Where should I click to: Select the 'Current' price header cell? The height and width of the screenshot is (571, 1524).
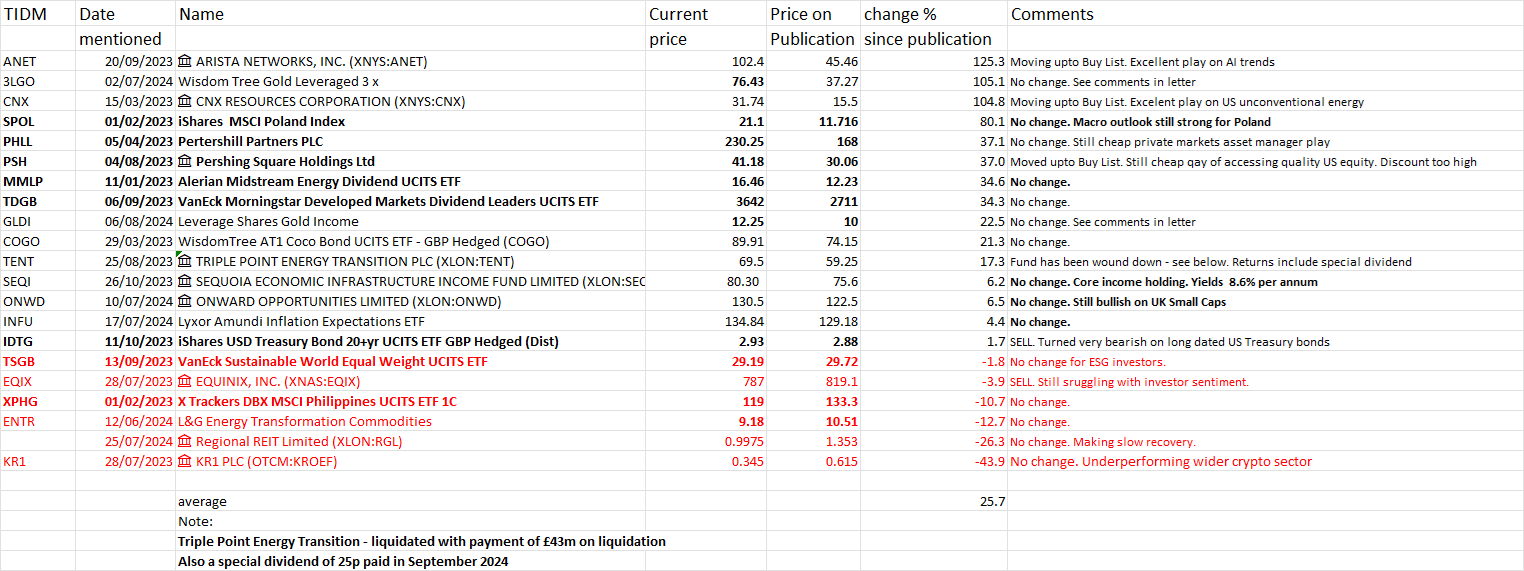point(706,14)
